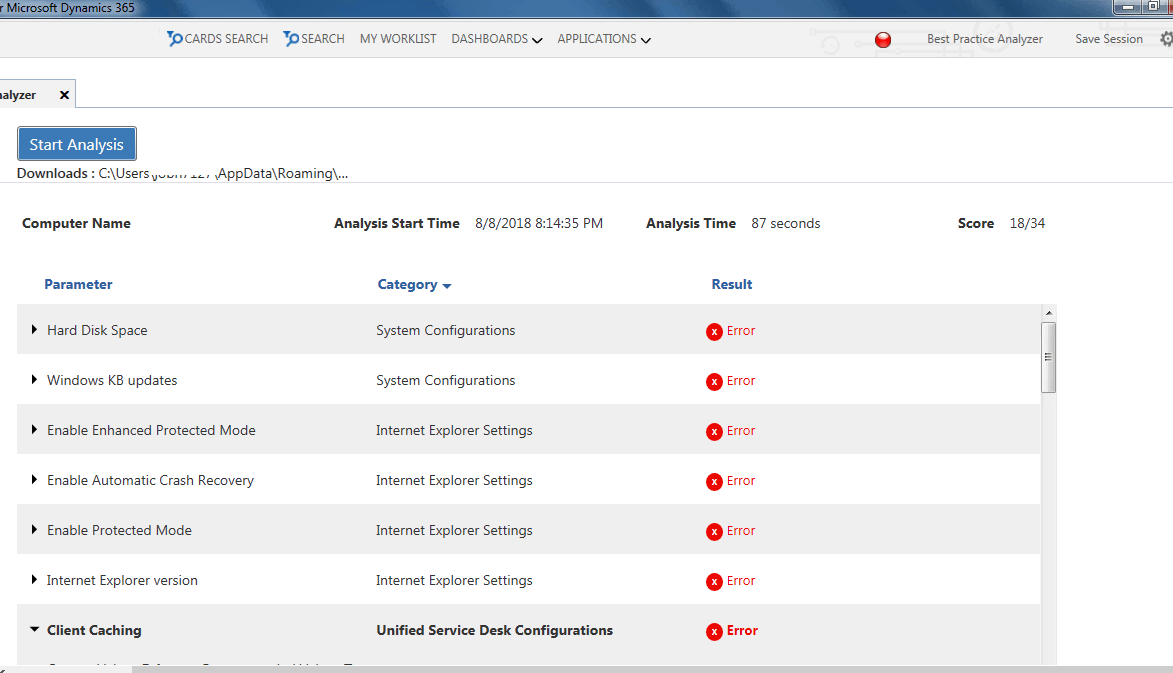
Task: Click the Search magnifier icon in toolbar
Action: 291,39
